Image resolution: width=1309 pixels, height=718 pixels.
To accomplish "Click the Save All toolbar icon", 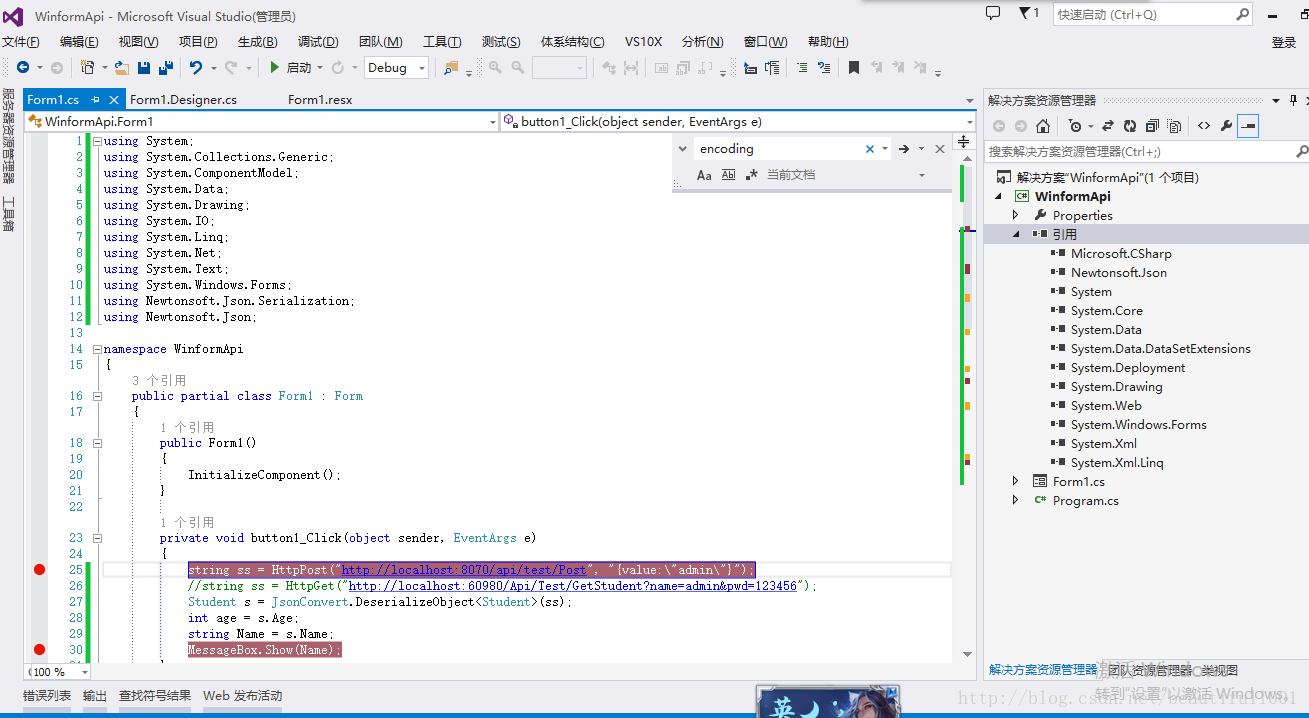I will pyautogui.click(x=165, y=68).
